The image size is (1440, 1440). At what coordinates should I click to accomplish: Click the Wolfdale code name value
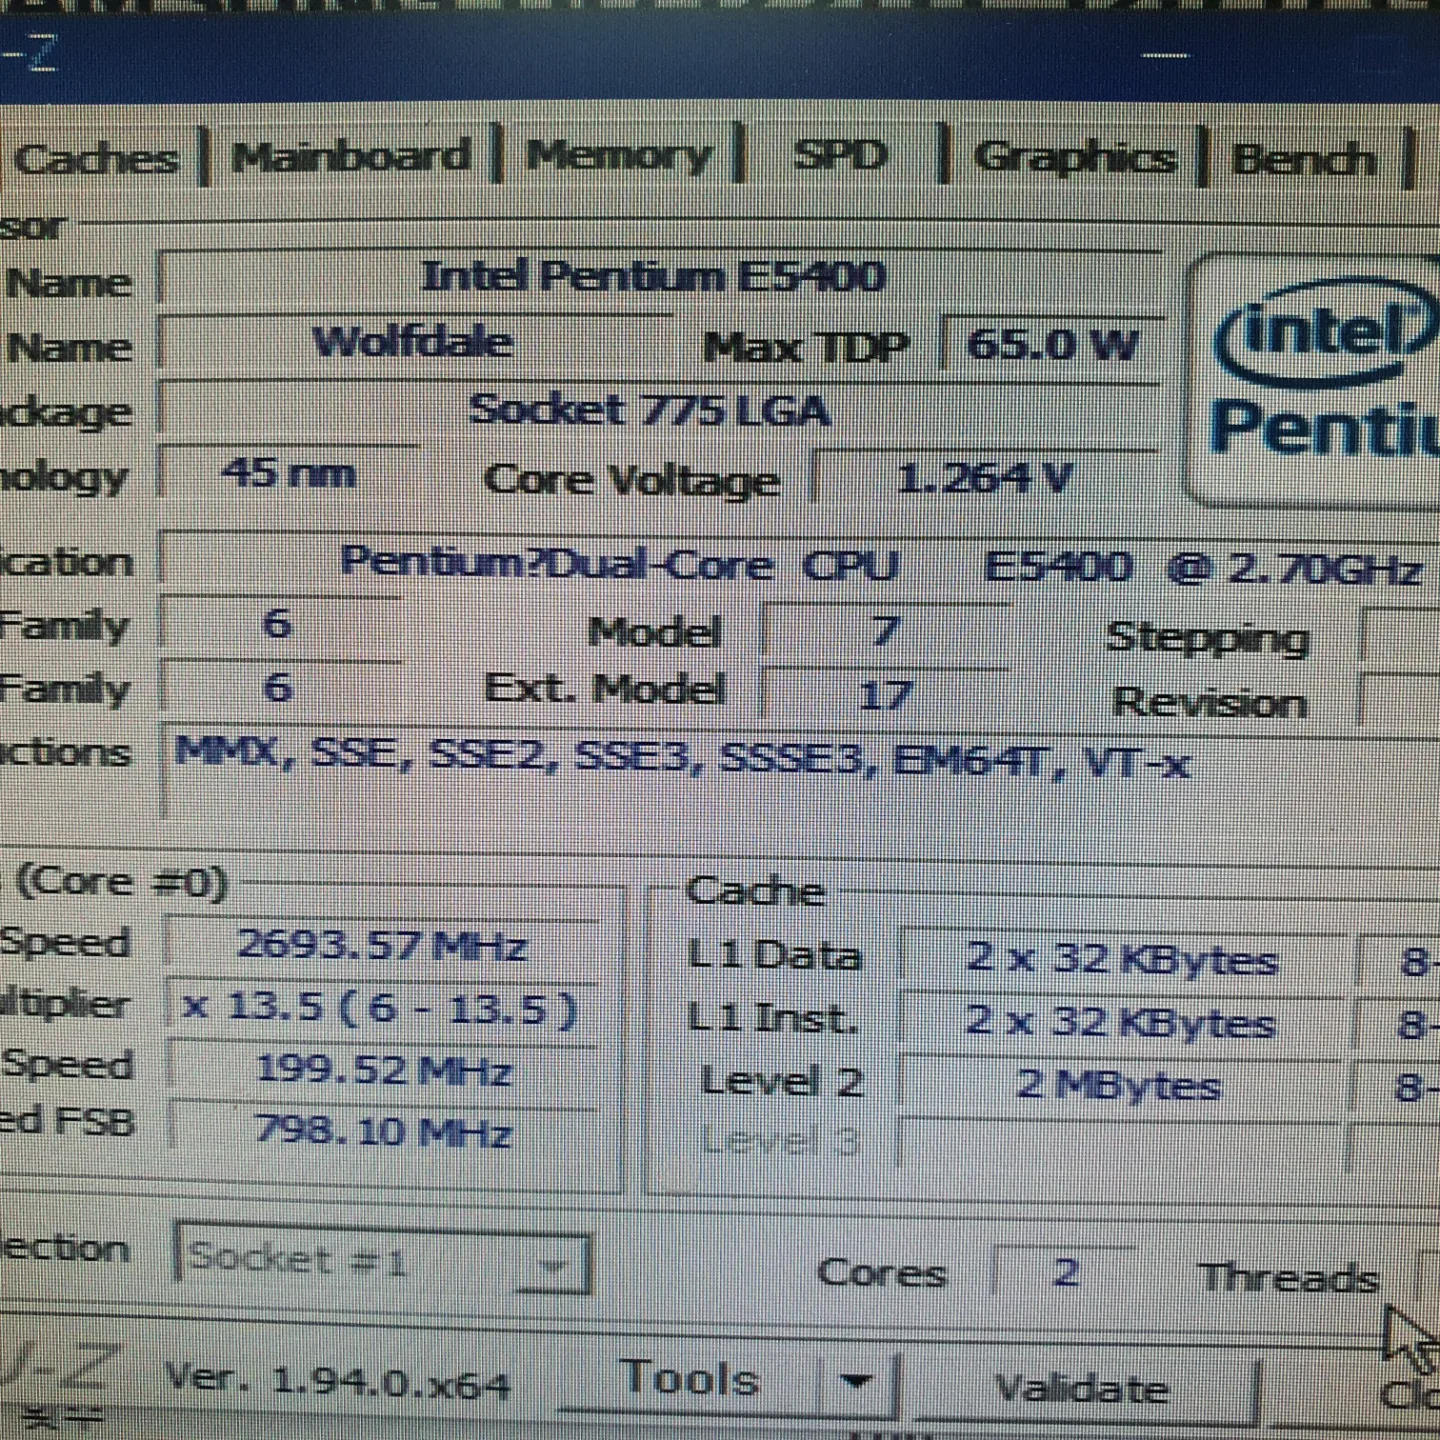click(x=414, y=343)
